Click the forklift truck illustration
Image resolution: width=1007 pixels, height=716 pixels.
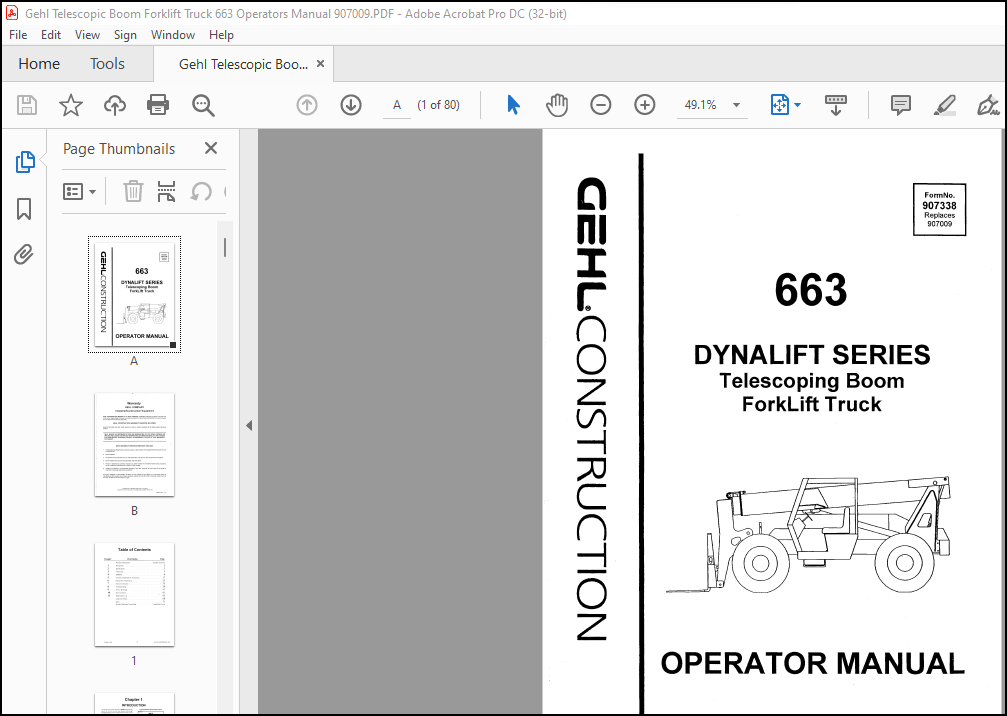coord(809,535)
